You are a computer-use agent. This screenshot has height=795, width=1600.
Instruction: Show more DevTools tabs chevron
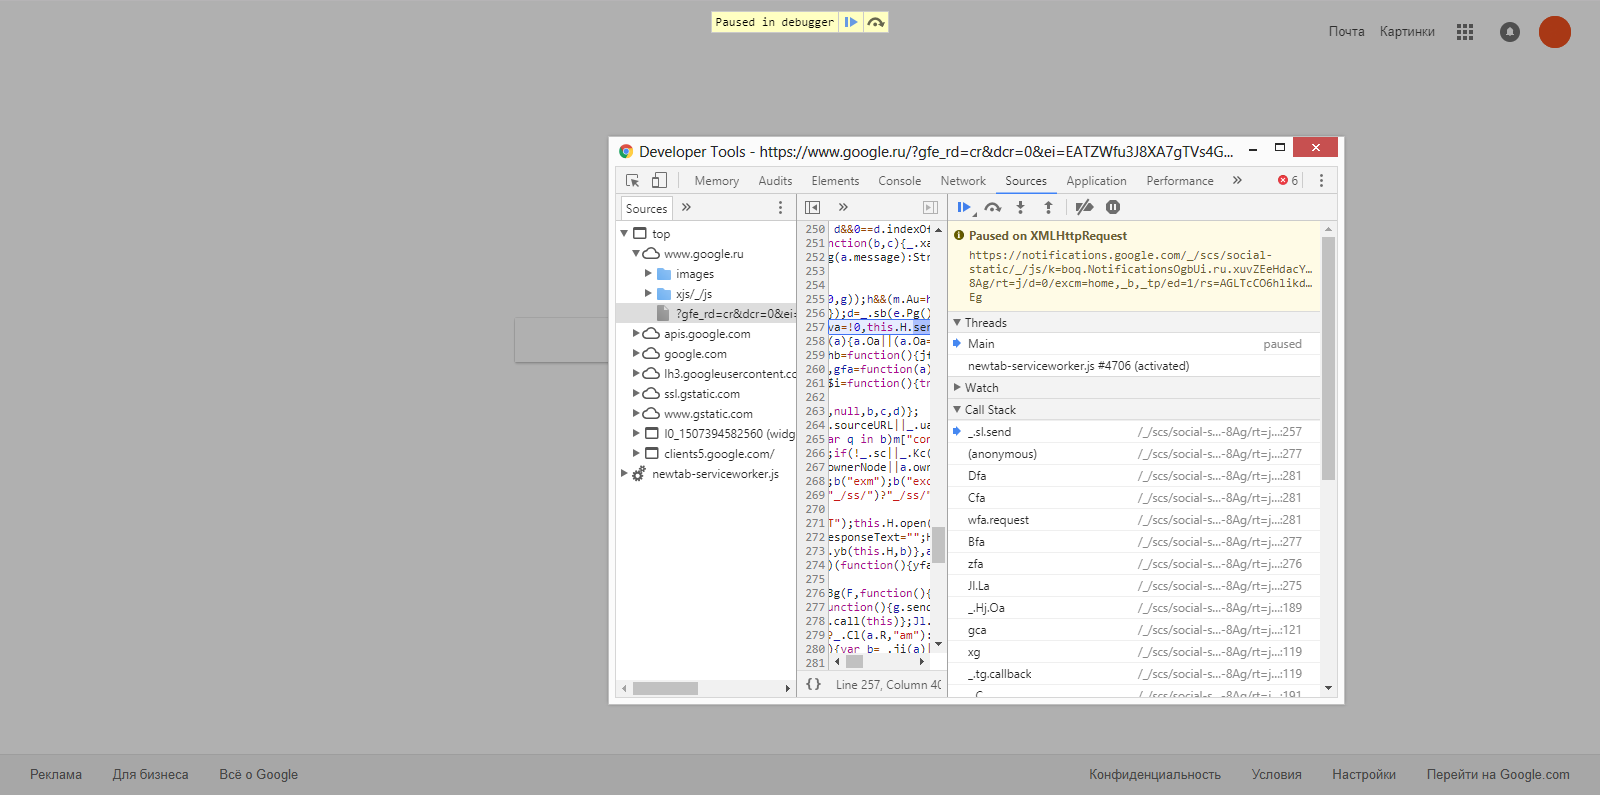pyautogui.click(x=1237, y=181)
